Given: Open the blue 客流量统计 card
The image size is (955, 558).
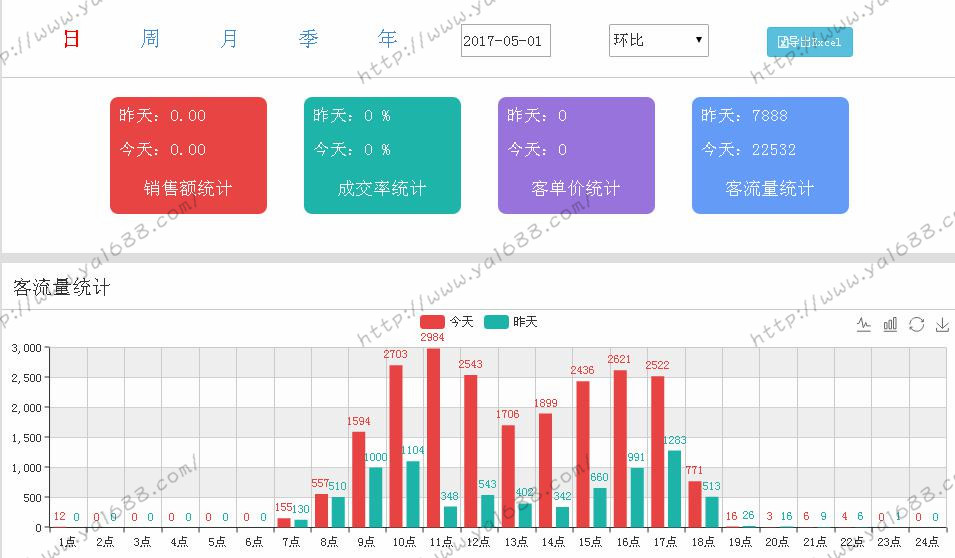Looking at the screenshot, I should click(x=770, y=155).
